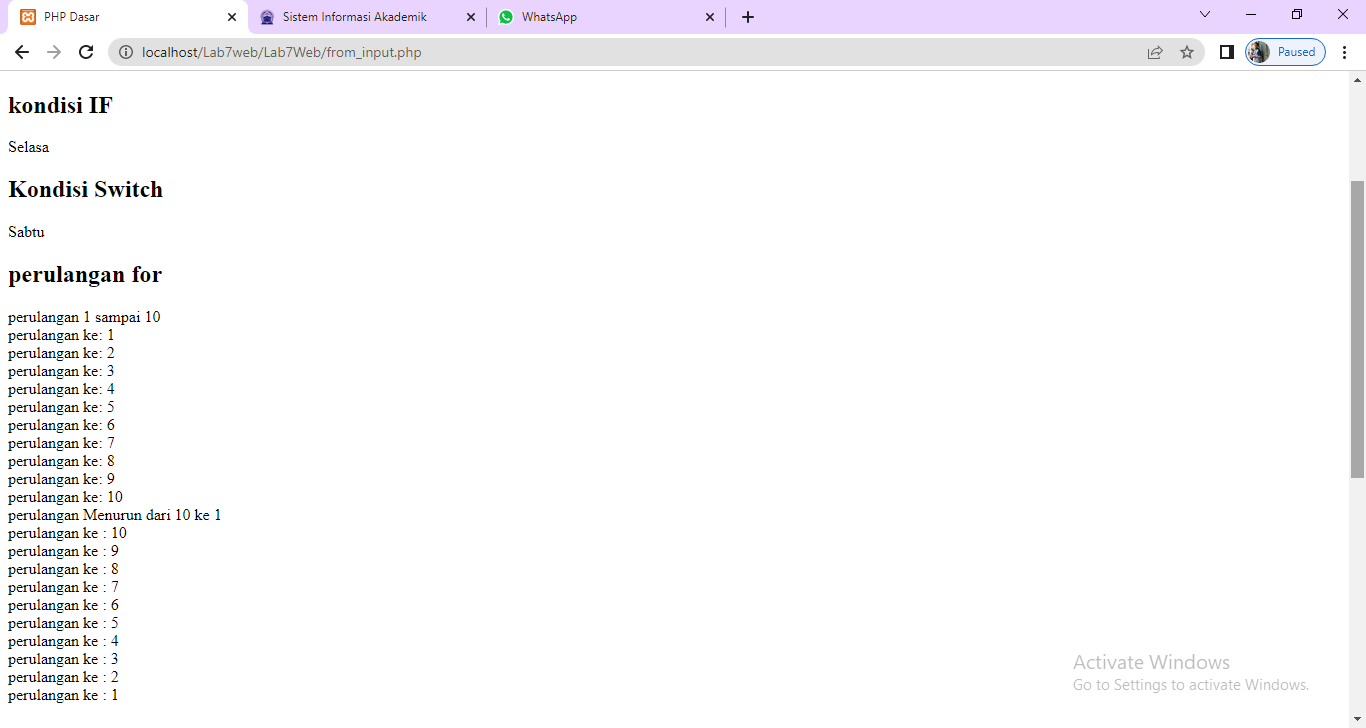Click the back navigation arrow
Screen dimensions: 1366x728
point(22,51)
